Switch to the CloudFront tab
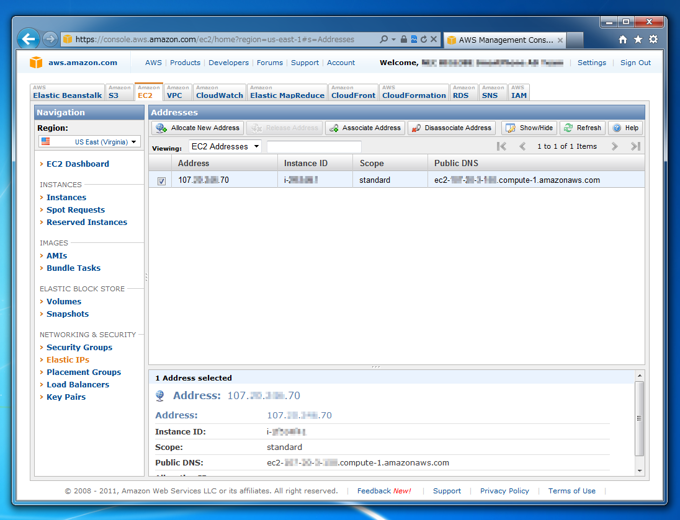The width and height of the screenshot is (680, 520). pos(353,92)
